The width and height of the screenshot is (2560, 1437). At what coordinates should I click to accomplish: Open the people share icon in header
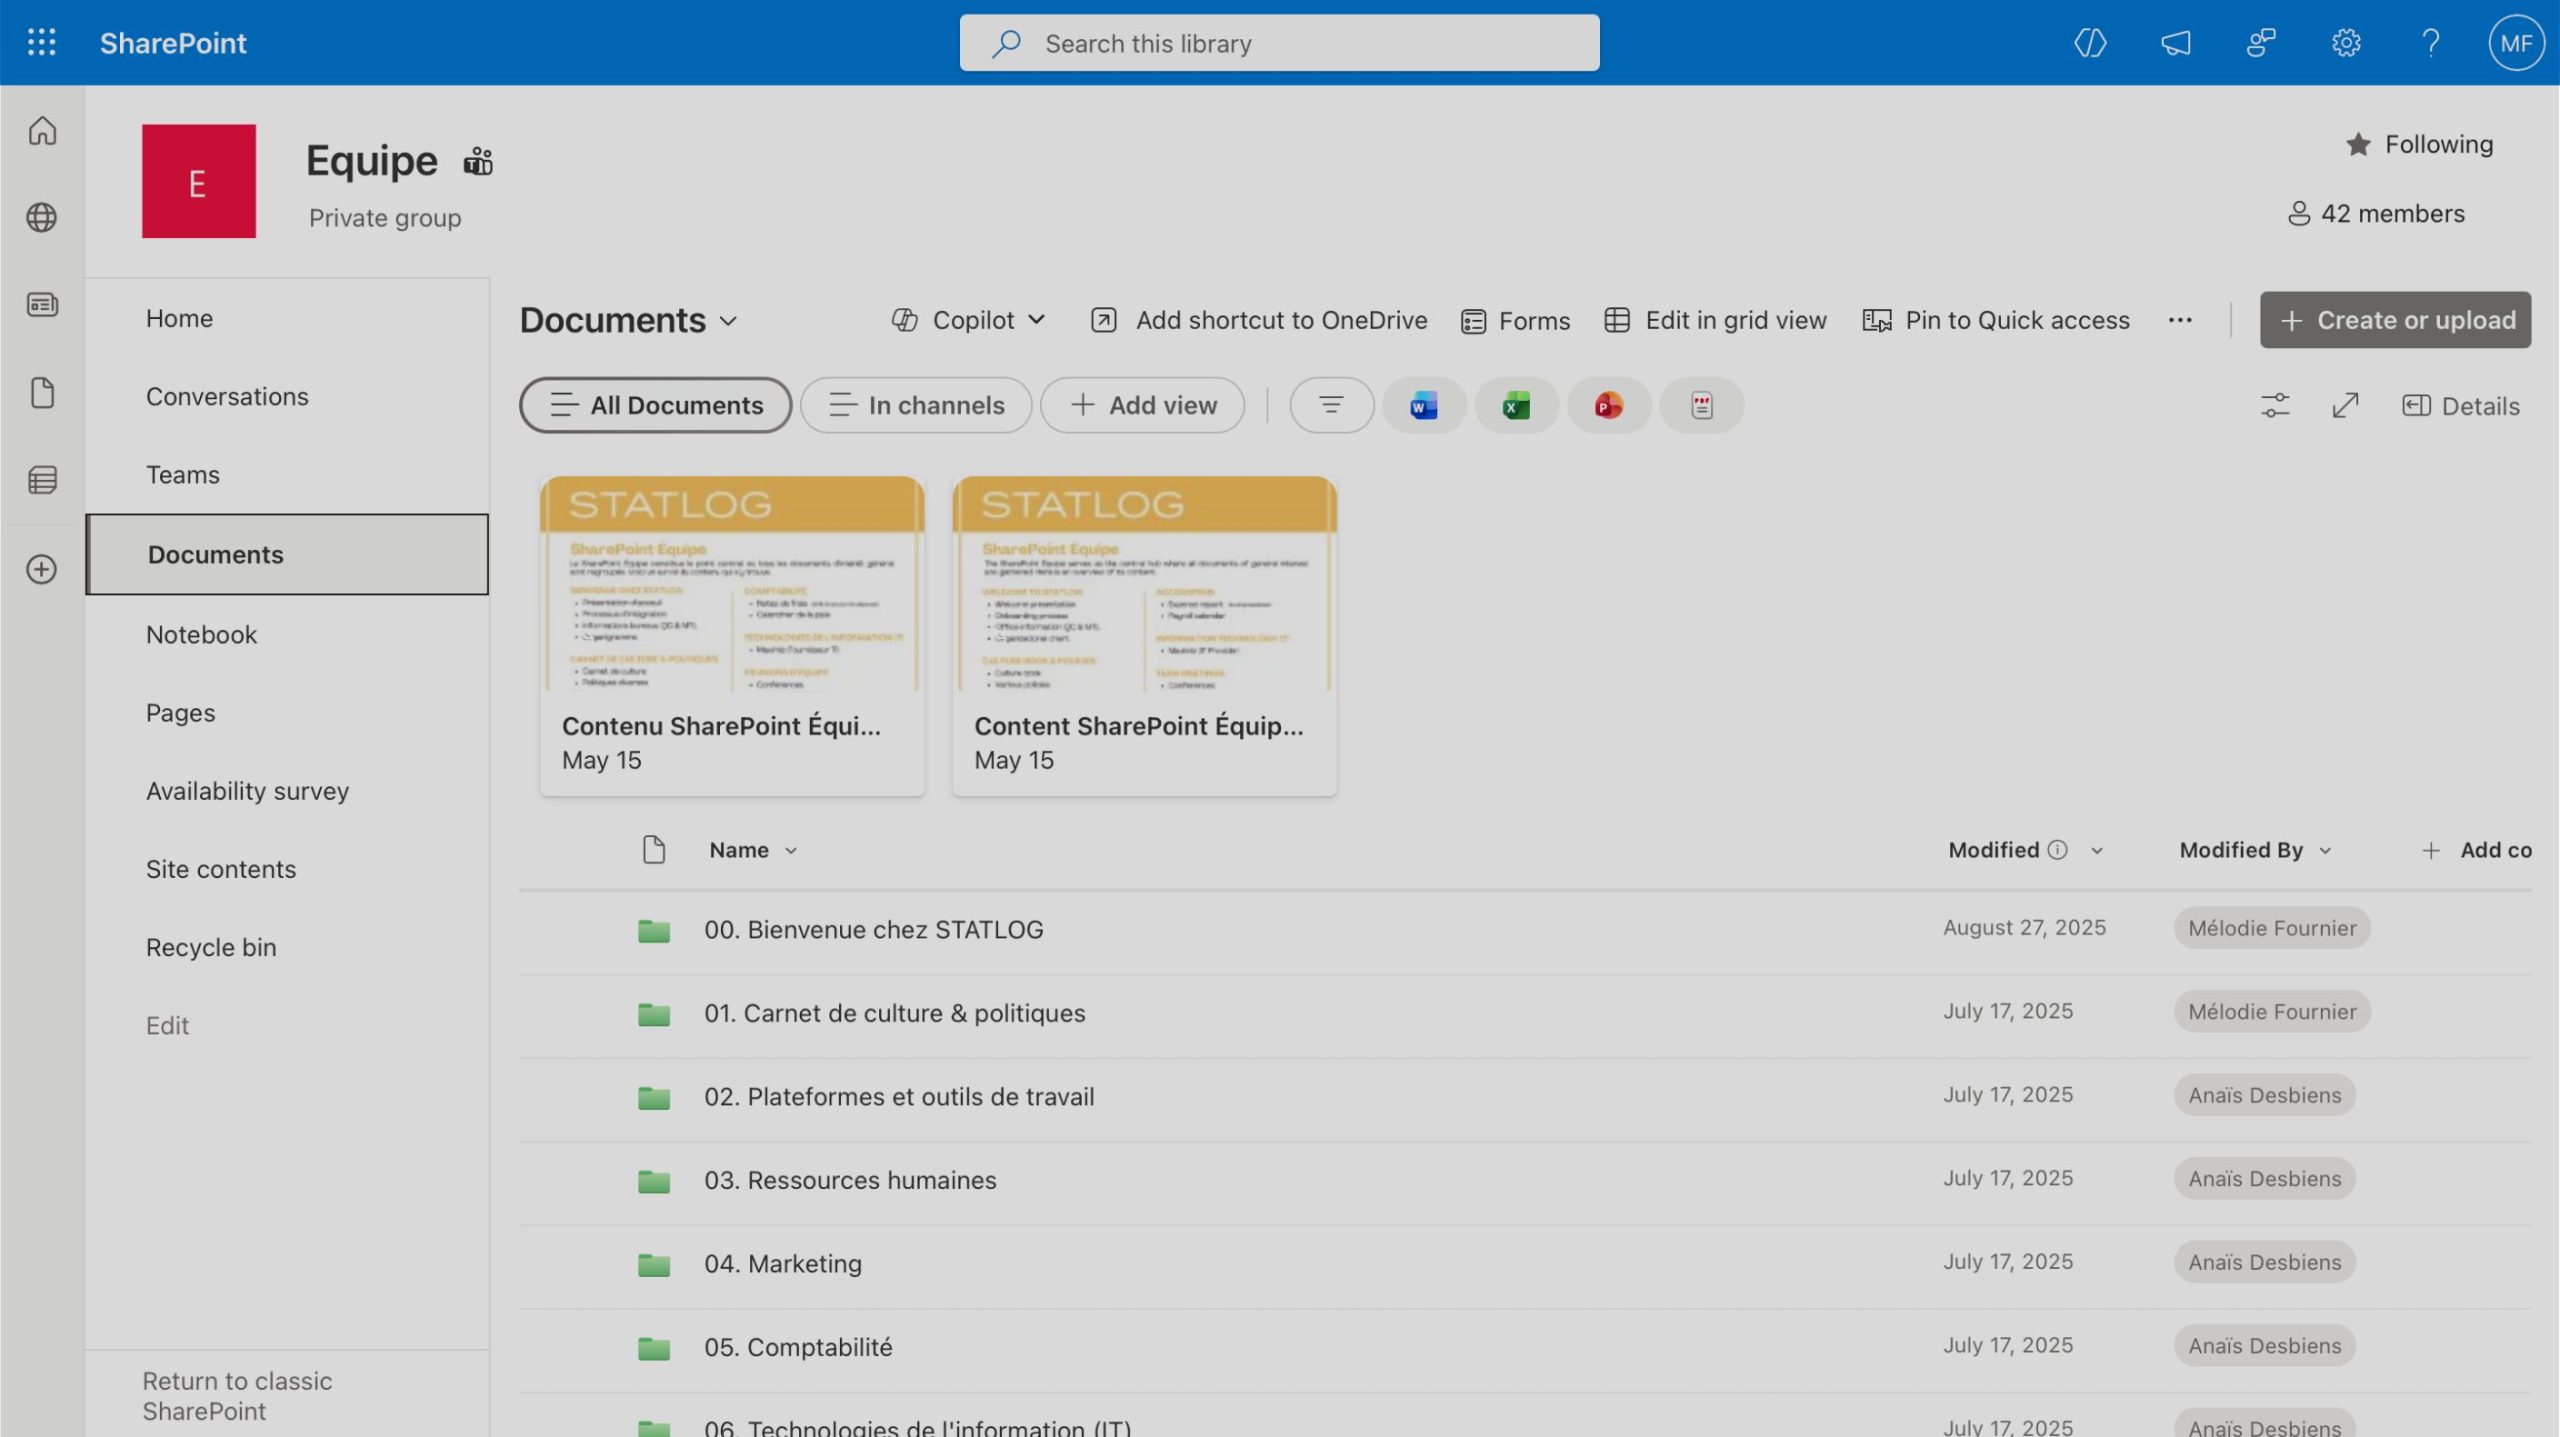(2260, 43)
